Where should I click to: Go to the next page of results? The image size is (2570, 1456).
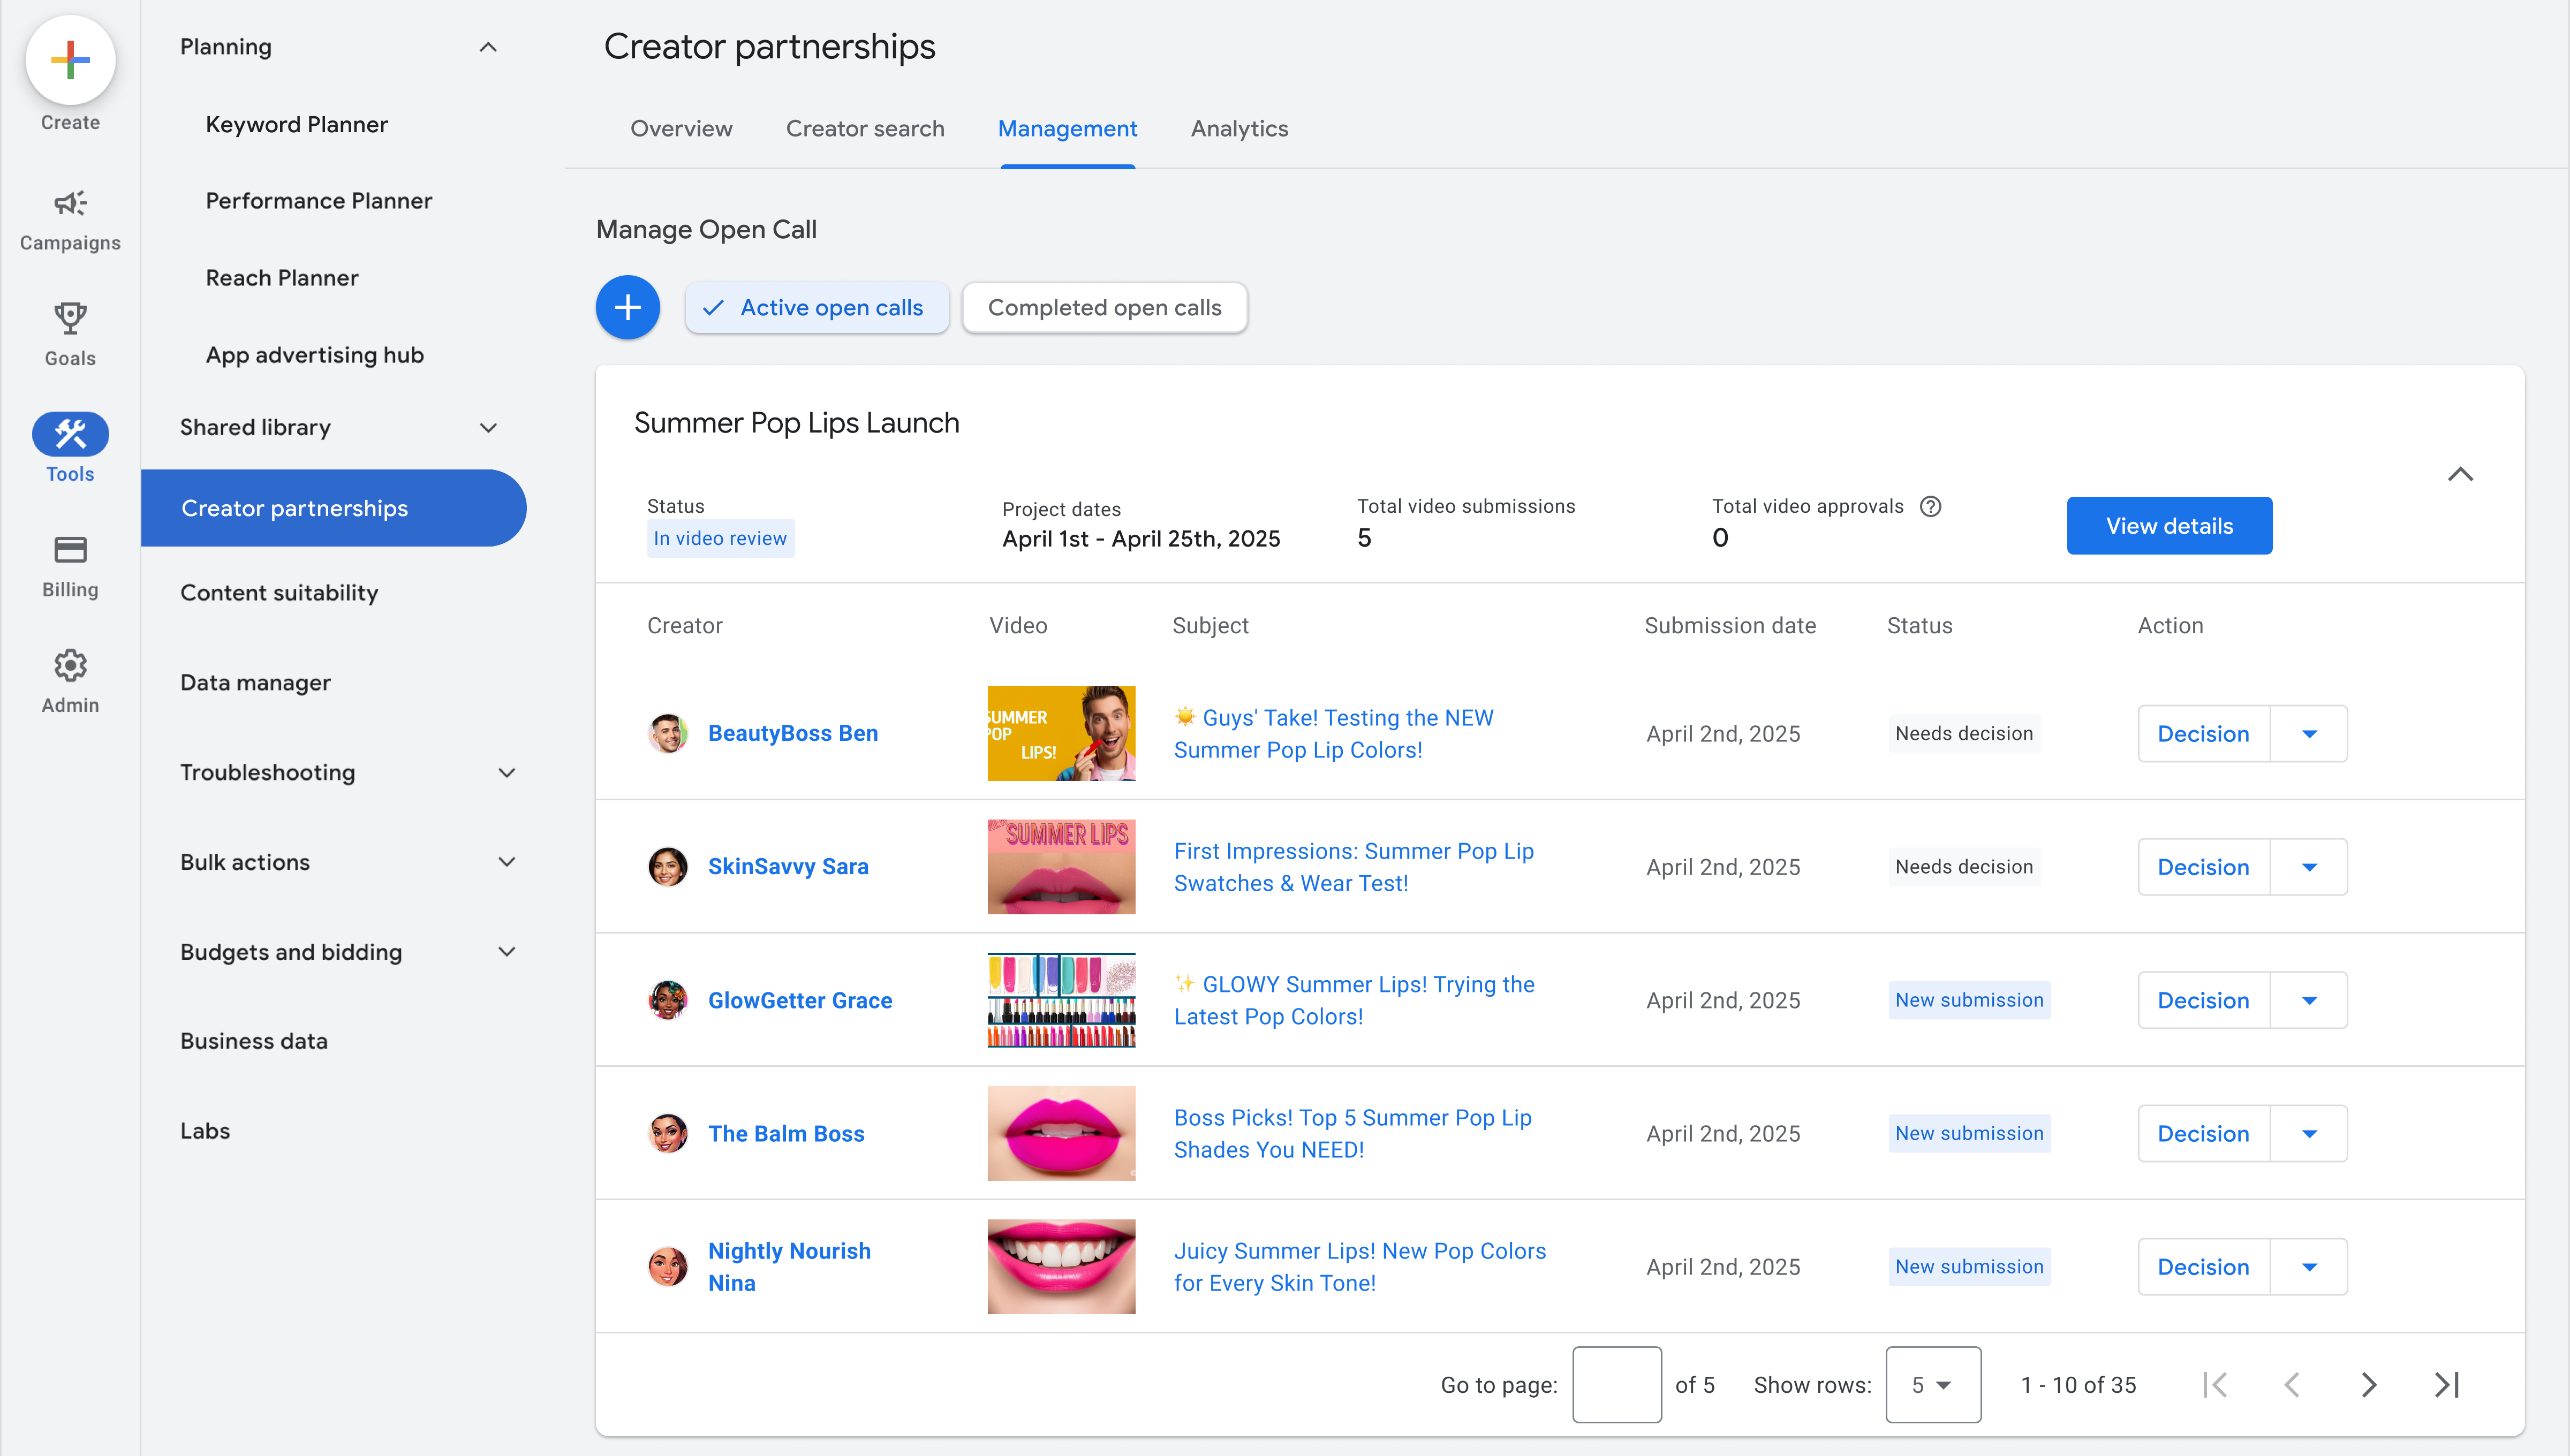(x=2369, y=1385)
